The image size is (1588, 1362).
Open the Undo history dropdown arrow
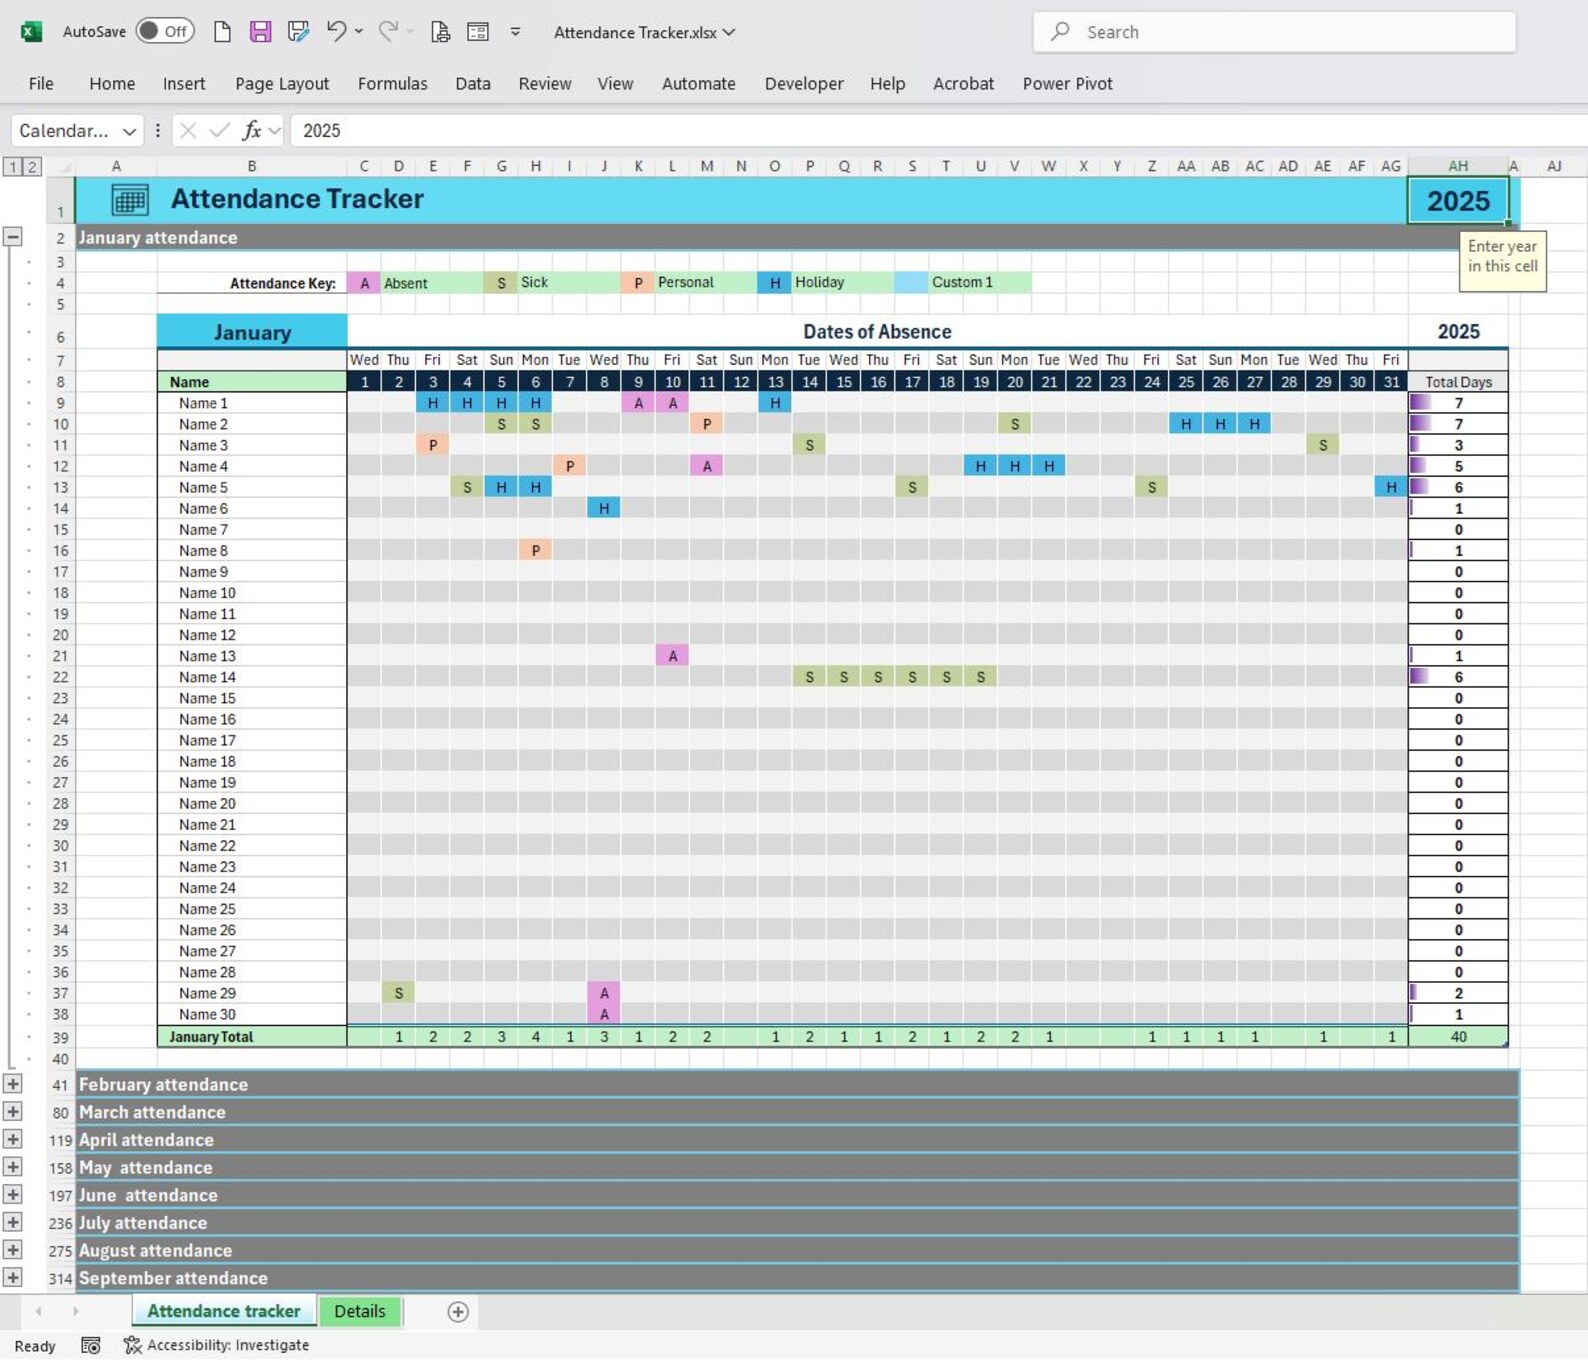359,31
